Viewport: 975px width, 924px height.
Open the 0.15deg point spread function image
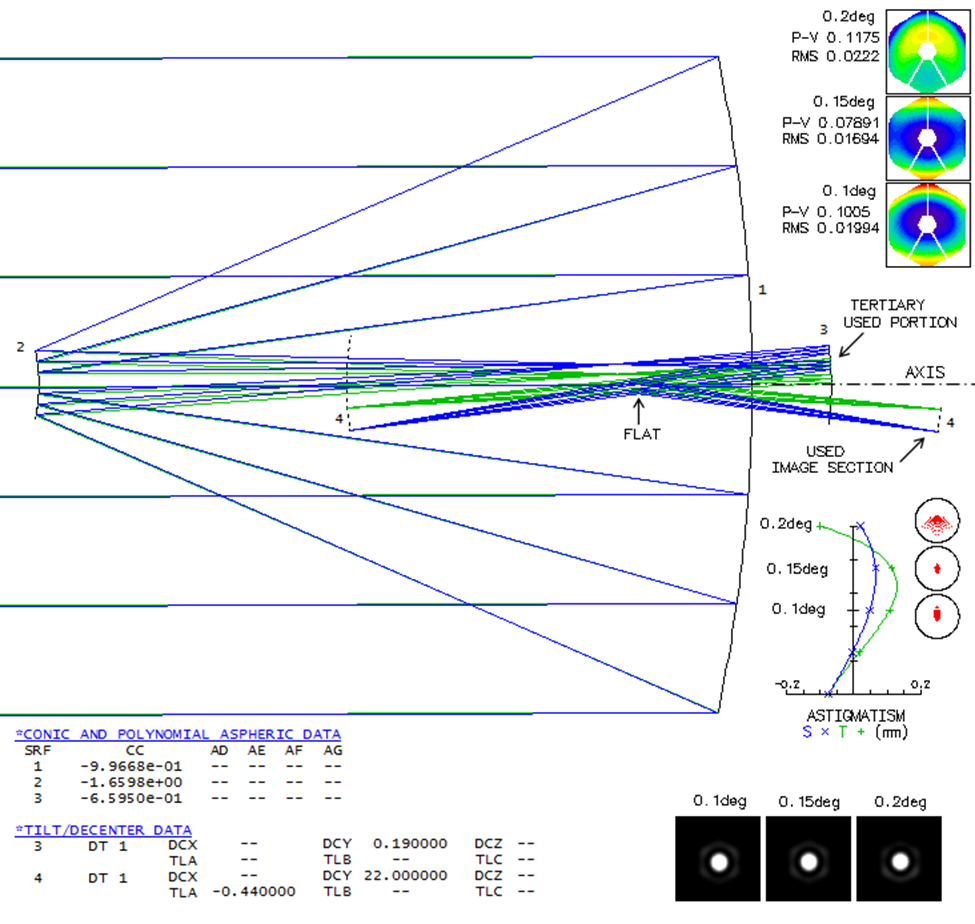coord(808,859)
